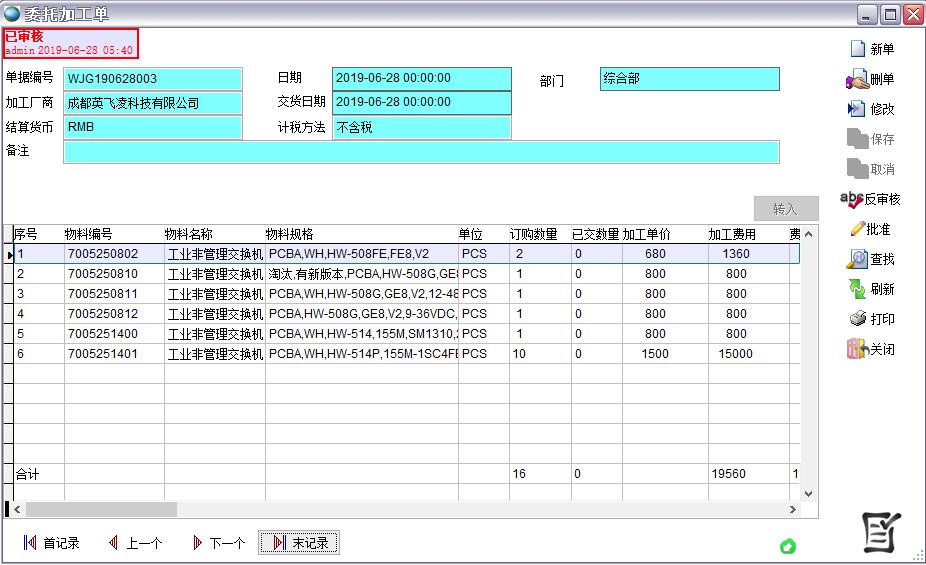The image size is (926, 565).
Task: Click the checklist notepad icon bottom right
Action: (x=882, y=532)
